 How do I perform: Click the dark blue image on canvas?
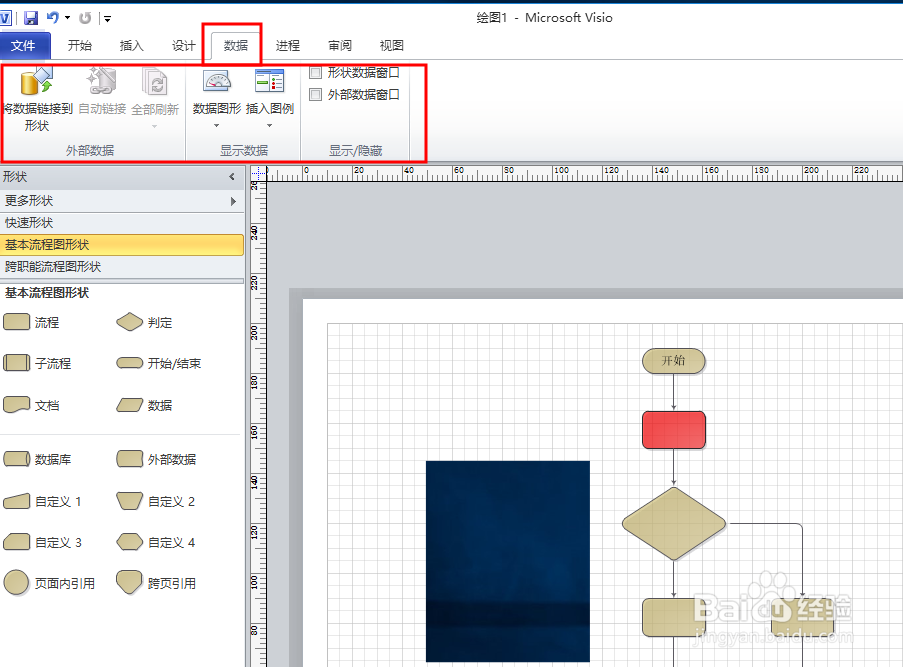(507, 560)
